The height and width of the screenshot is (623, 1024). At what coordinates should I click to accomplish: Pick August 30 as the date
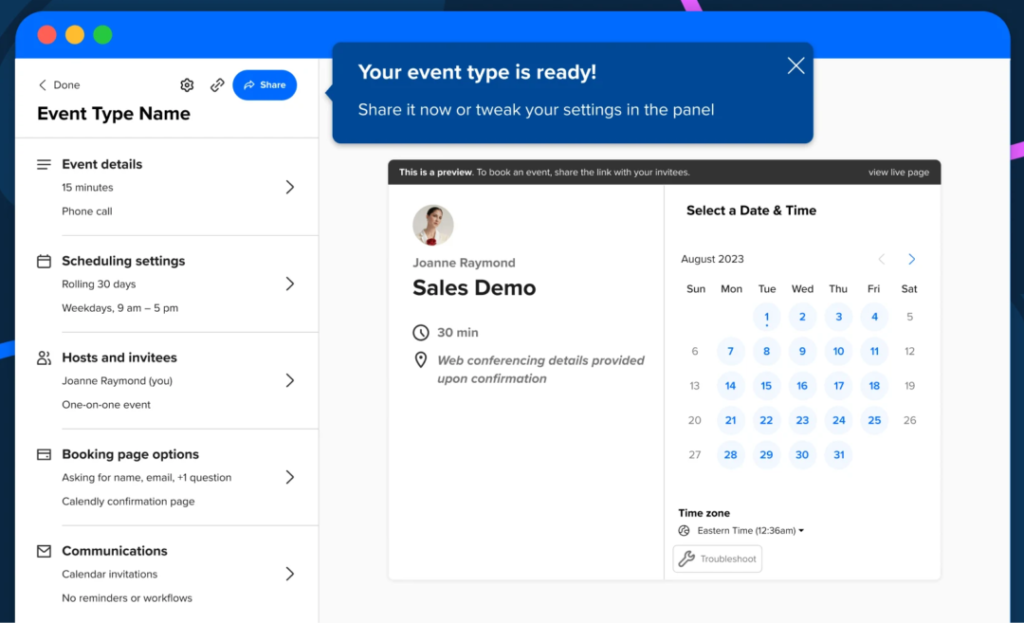[803, 455]
